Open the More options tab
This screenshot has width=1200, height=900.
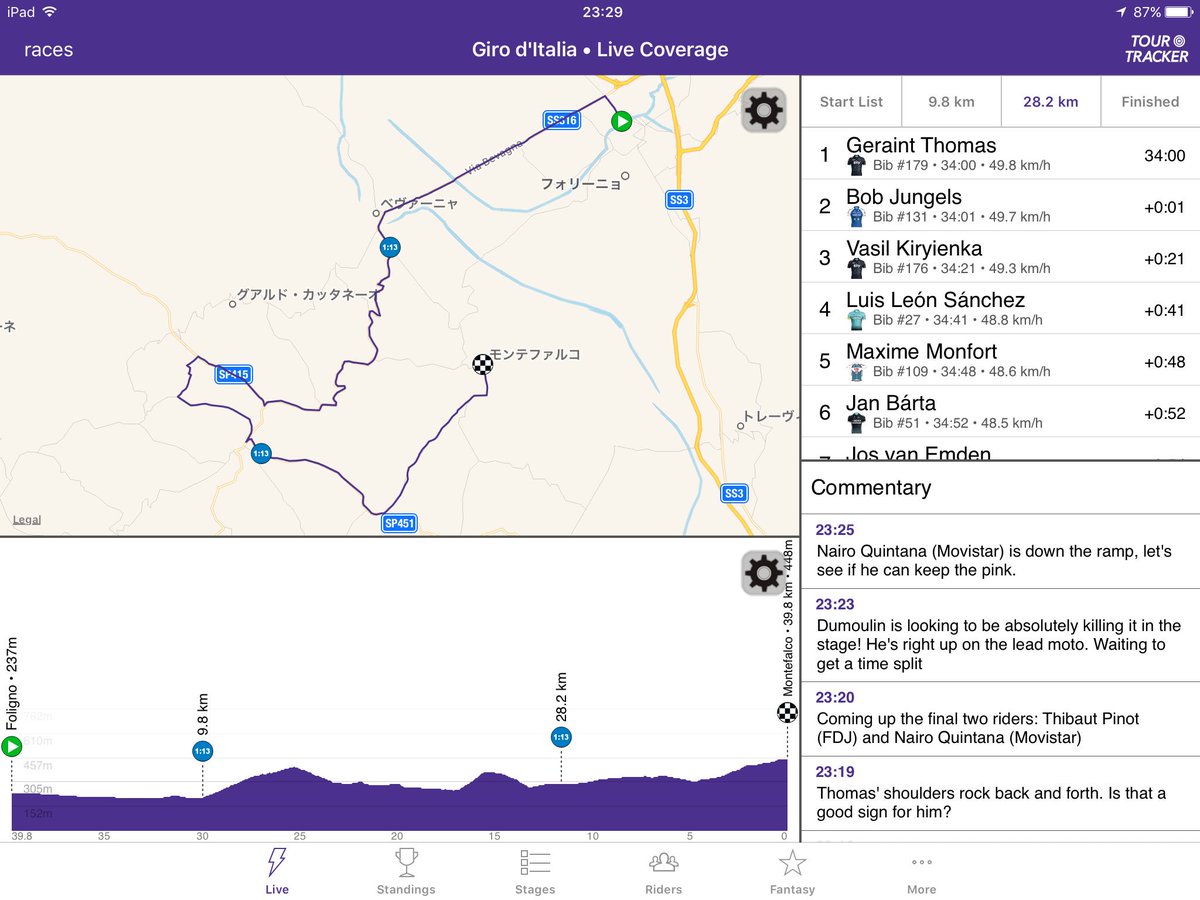coord(922,871)
